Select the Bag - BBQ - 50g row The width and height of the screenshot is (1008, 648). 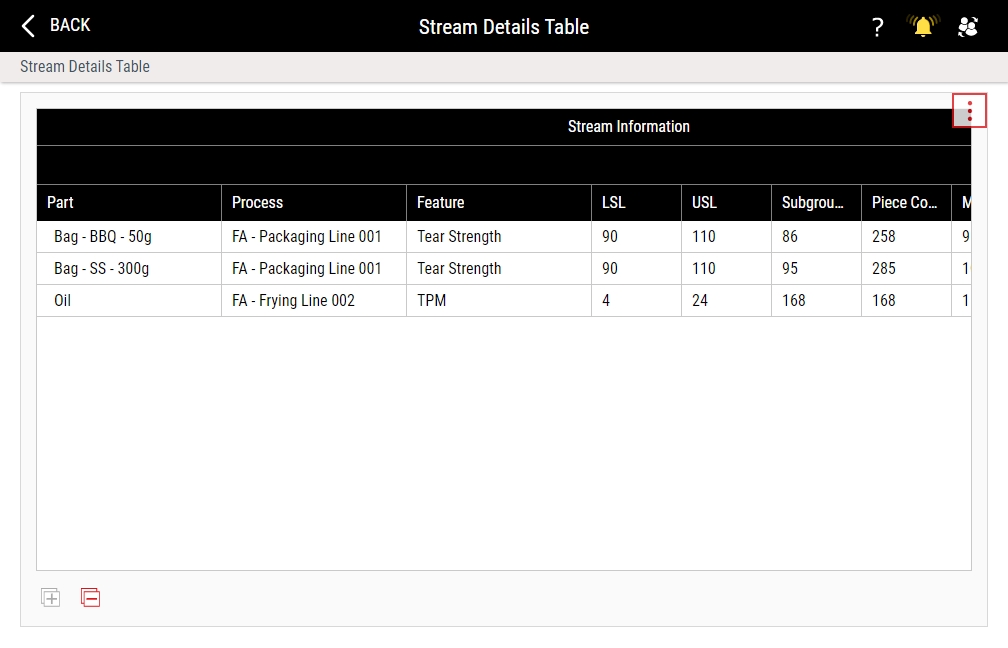pos(504,237)
